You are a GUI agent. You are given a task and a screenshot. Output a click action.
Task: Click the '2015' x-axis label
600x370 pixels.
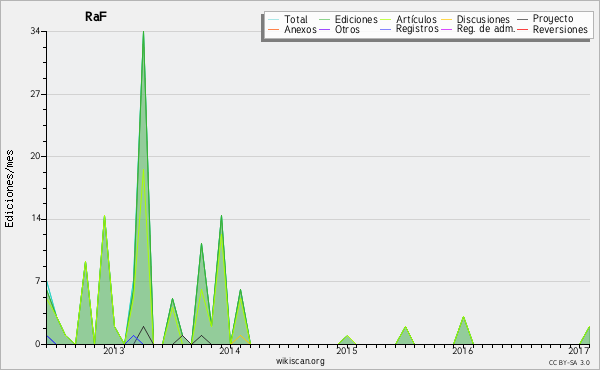(347, 351)
